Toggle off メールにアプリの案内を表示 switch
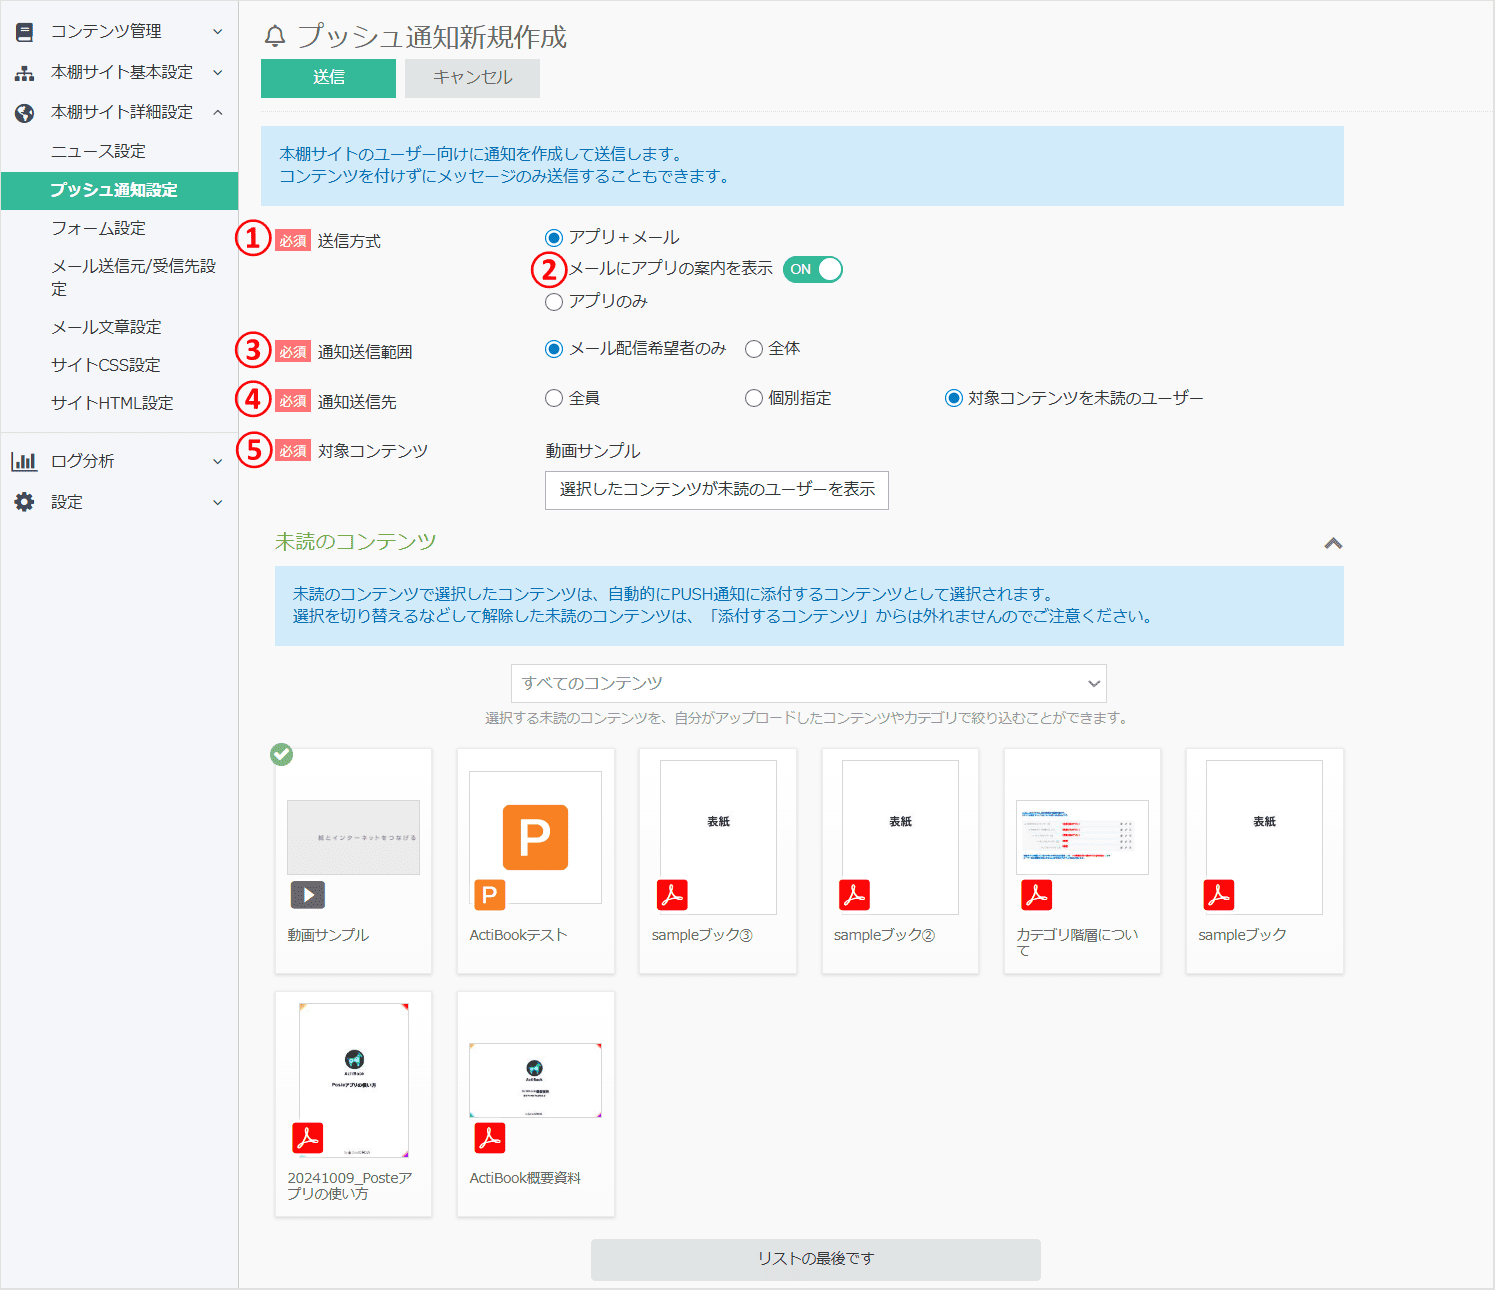 pos(813,269)
